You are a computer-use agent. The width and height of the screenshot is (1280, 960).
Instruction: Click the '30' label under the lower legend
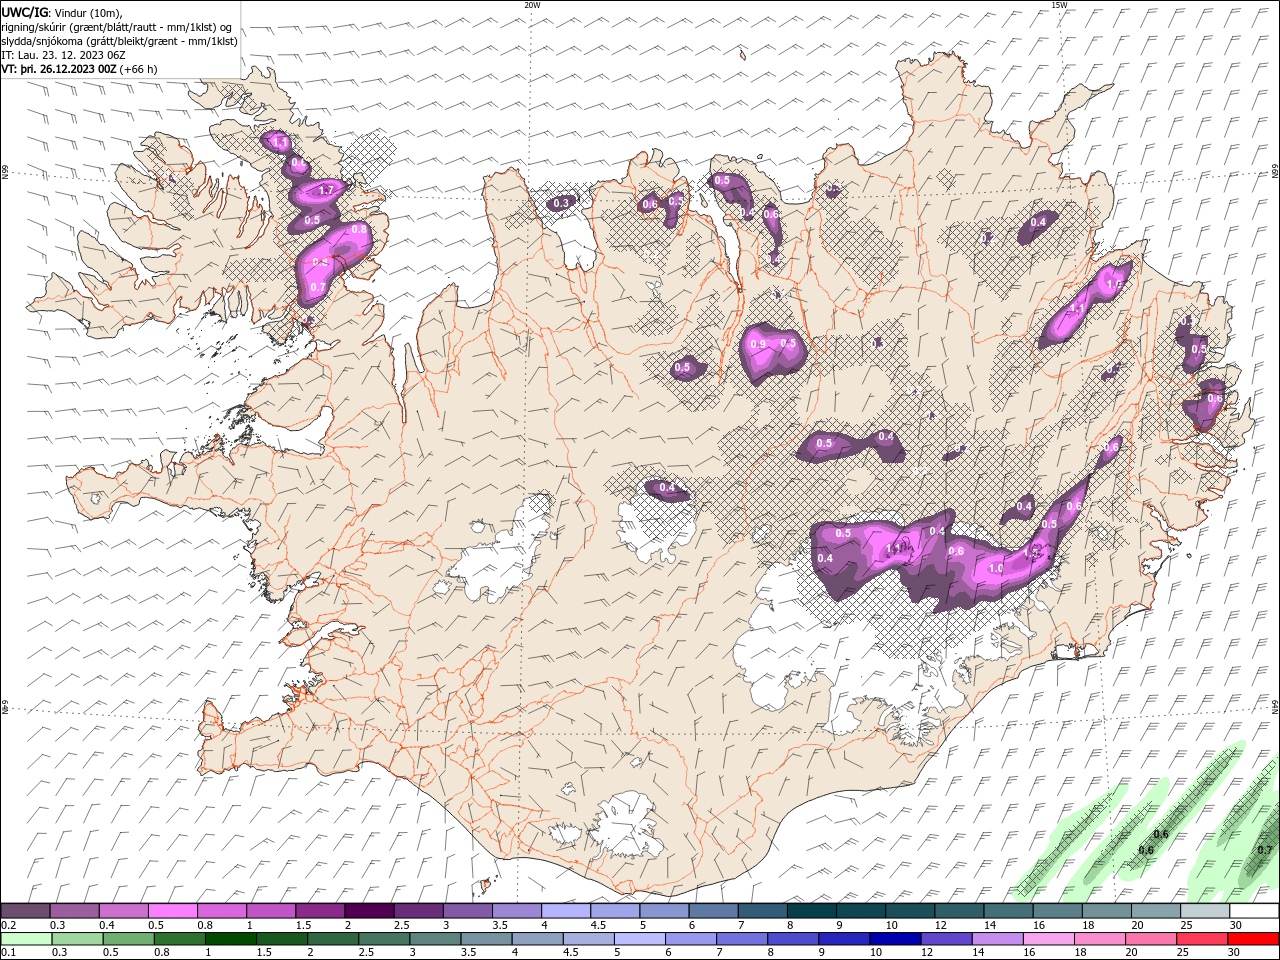point(1235,953)
